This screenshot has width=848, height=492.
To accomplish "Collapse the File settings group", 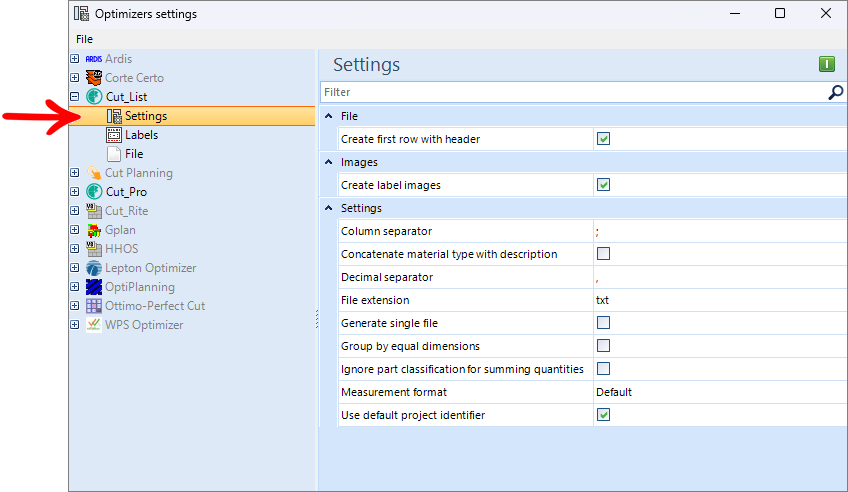I will pyautogui.click(x=328, y=116).
